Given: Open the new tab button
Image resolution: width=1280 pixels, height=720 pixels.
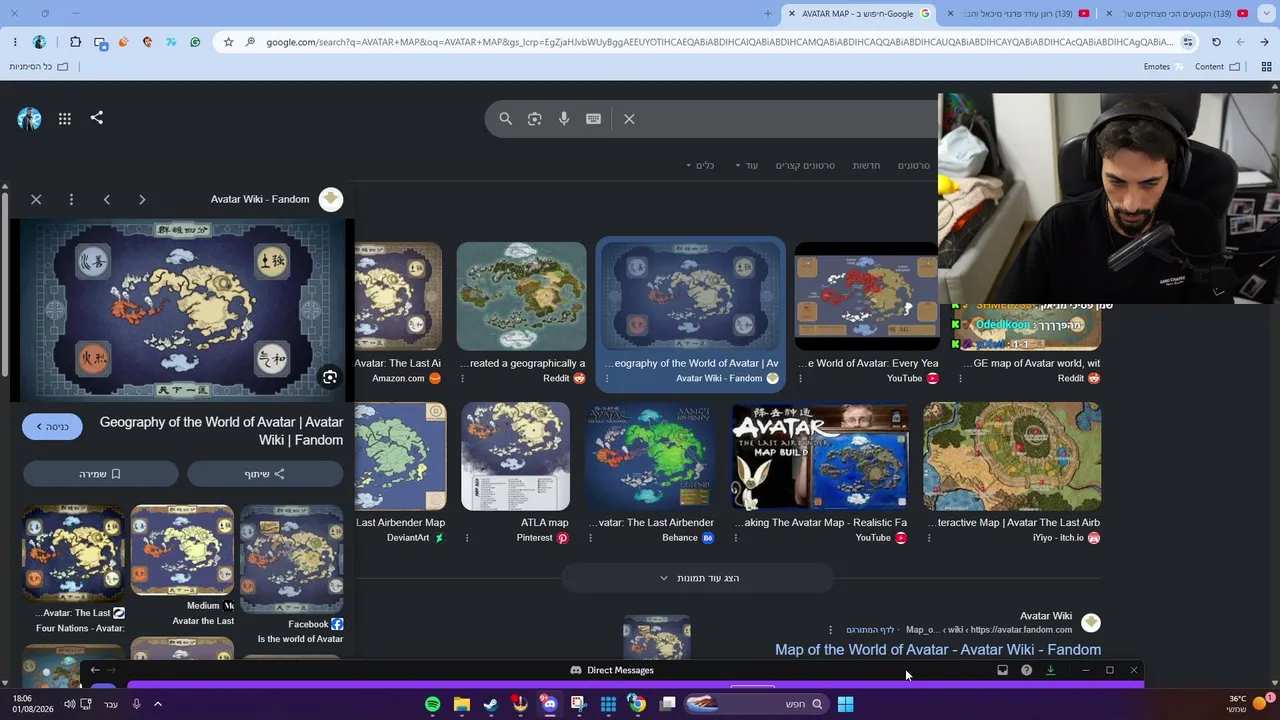Looking at the screenshot, I should point(767,13).
